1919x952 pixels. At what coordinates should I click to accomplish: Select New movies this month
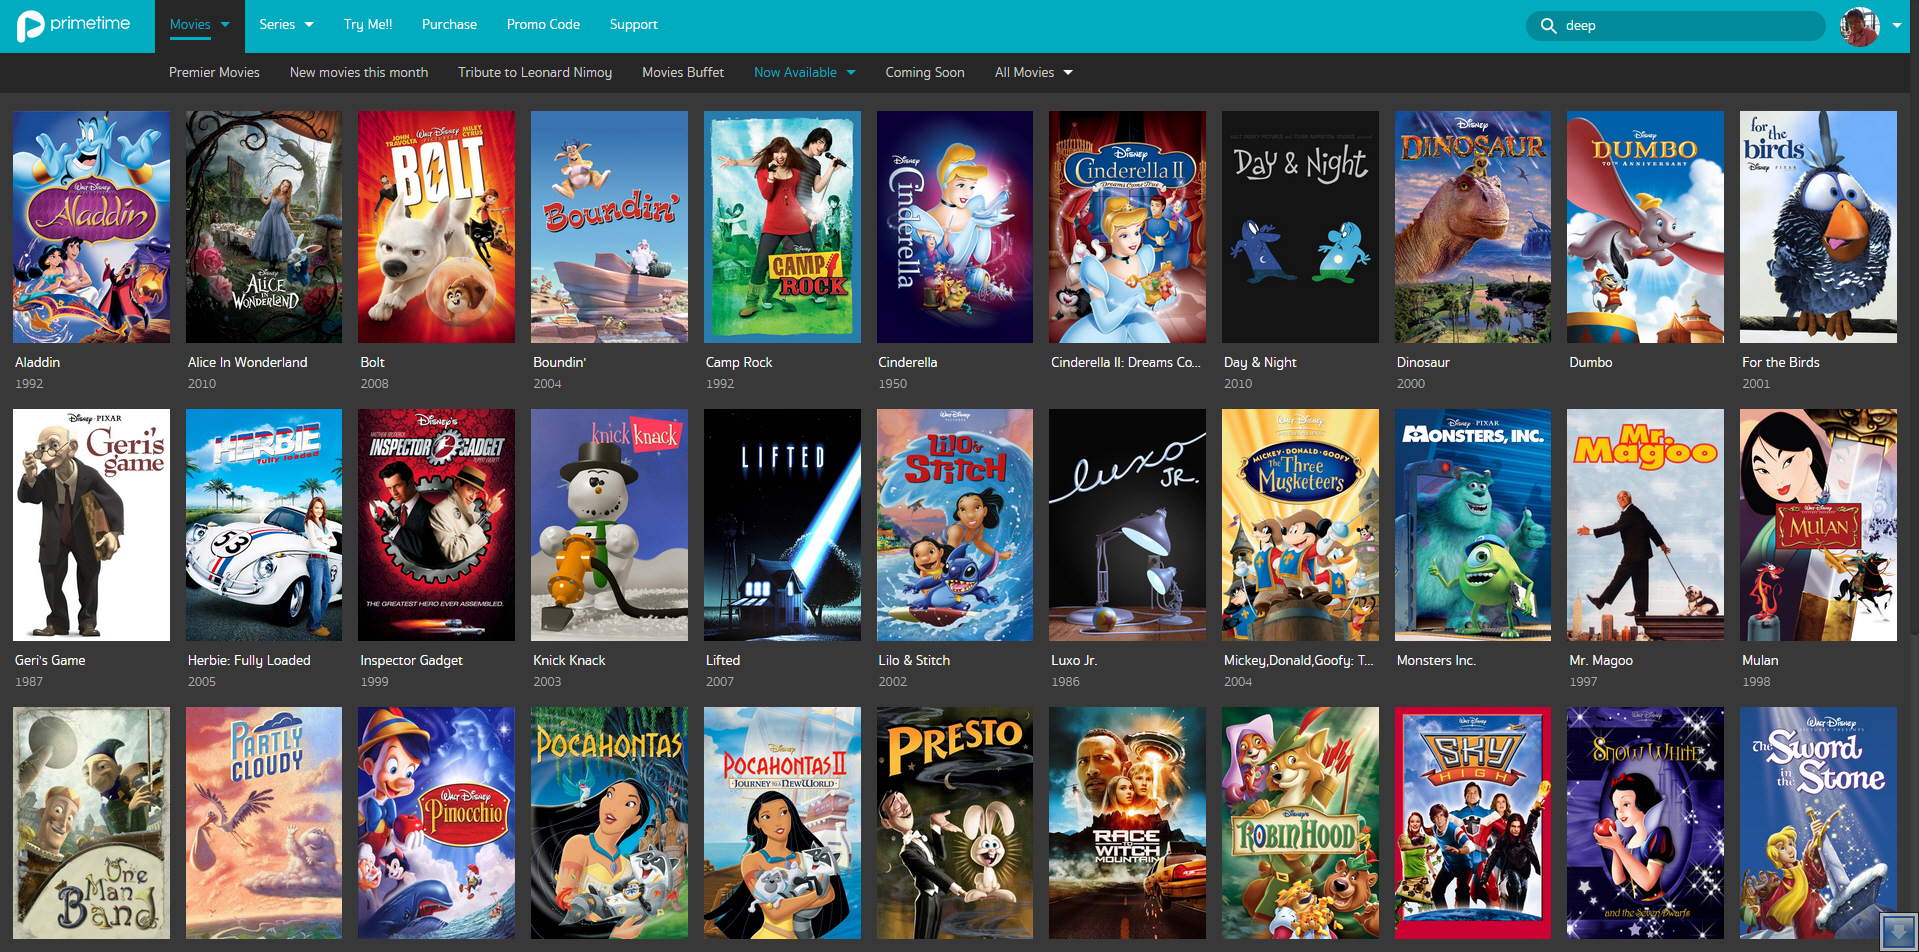pos(359,73)
